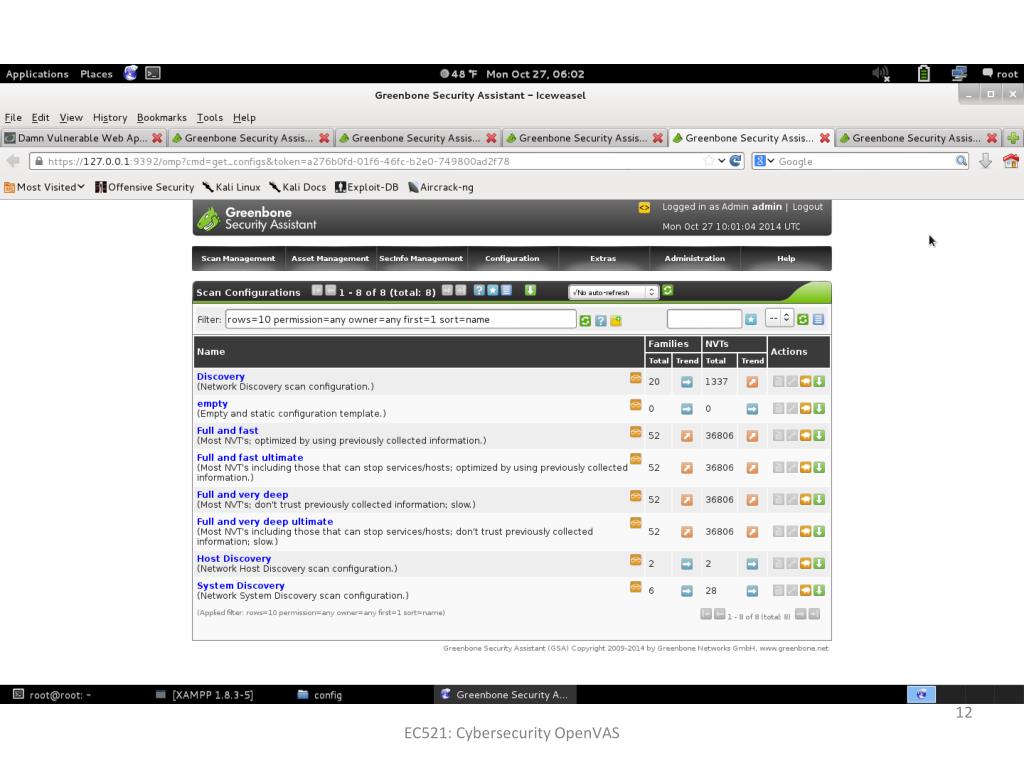The width and height of the screenshot is (1024, 768).
Task: Click the Iceweasel home icon
Action: (1011, 161)
